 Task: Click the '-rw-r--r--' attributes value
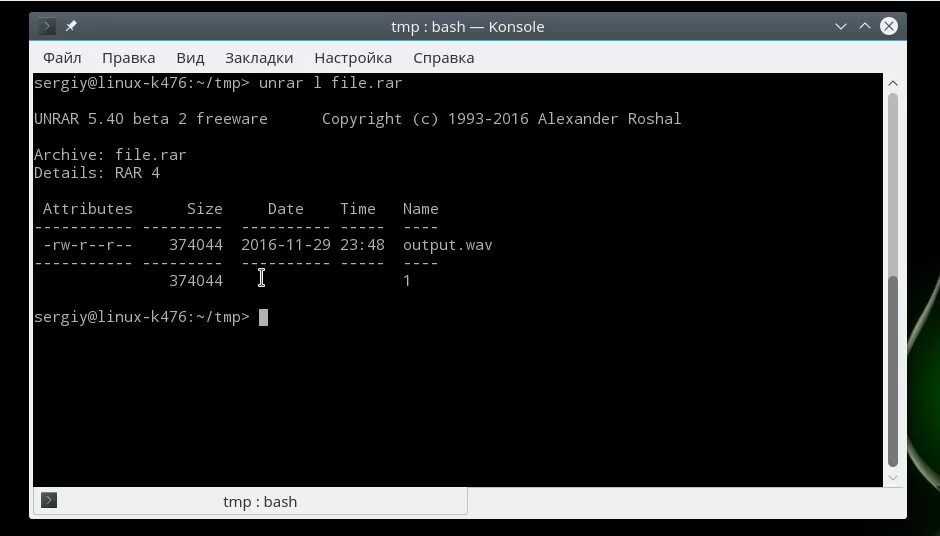click(88, 245)
